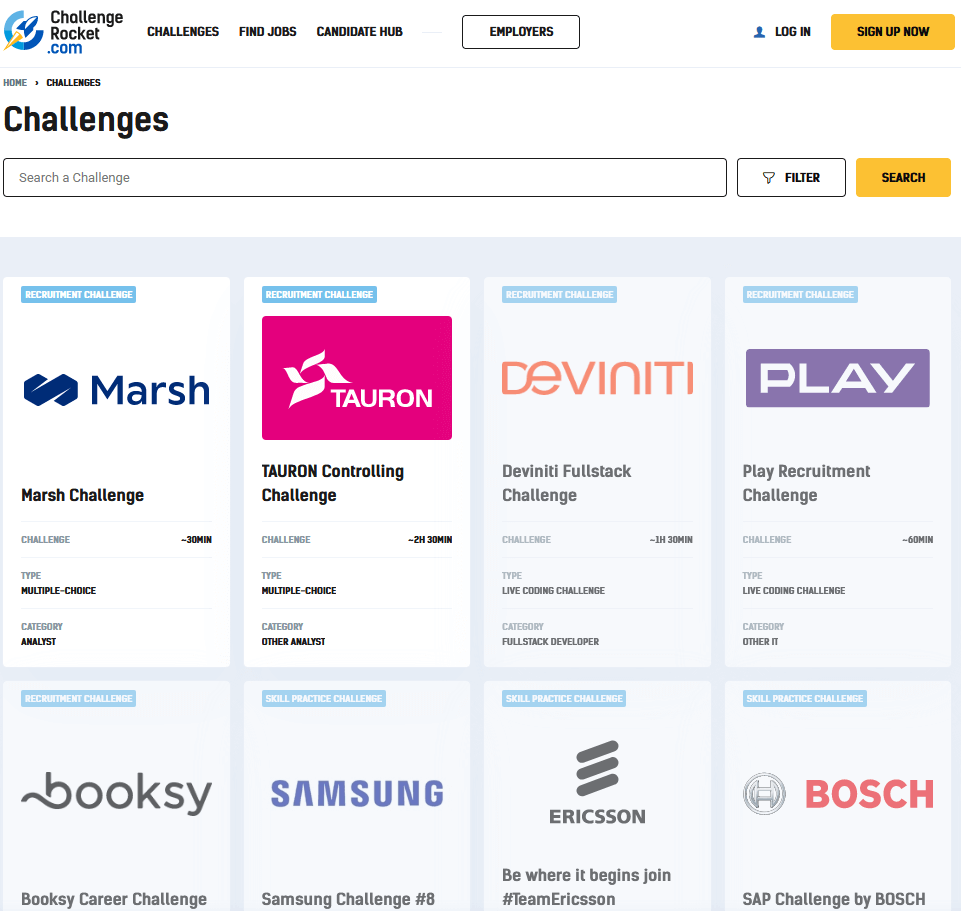The height and width of the screenshot is (911, 961).
Task: Click the SEARCH button
Action: pyautogui.click(x=902, y=177)
